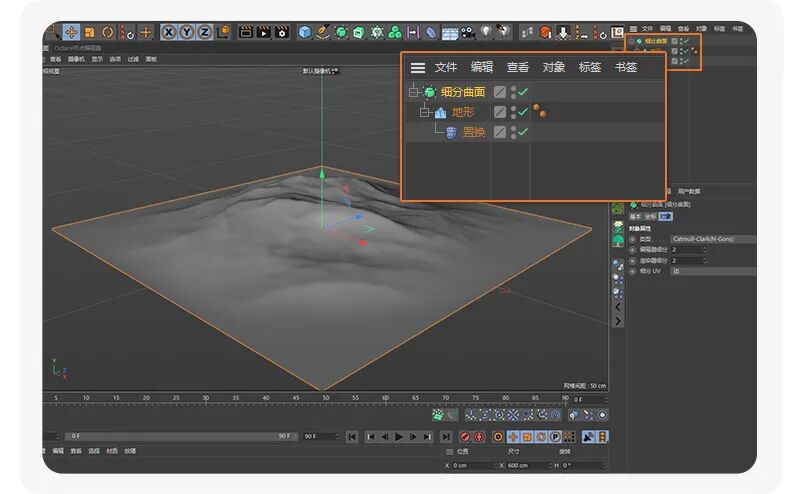Select the Rotate tool icon
The height and width of the screenshot is (494, 800).
[107, 32]
